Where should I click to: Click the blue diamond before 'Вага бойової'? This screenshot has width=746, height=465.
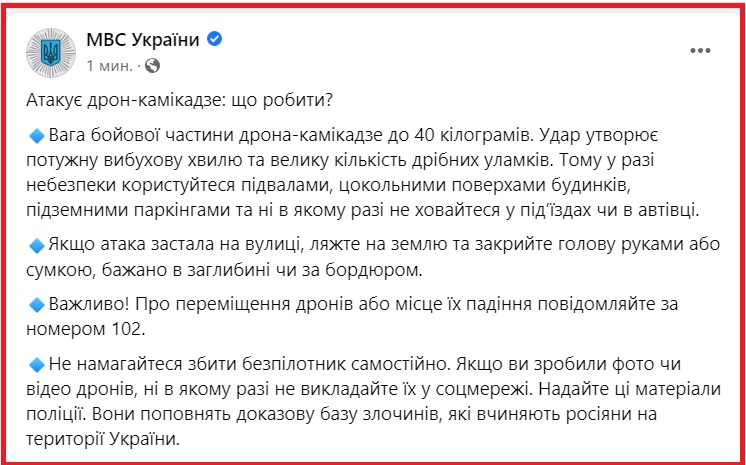click(37, 137)
